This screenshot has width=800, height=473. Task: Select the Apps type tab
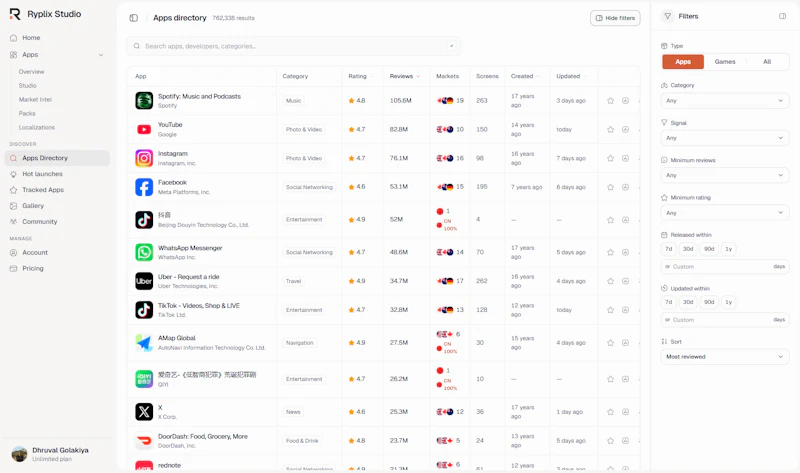(x=683, y=62)
